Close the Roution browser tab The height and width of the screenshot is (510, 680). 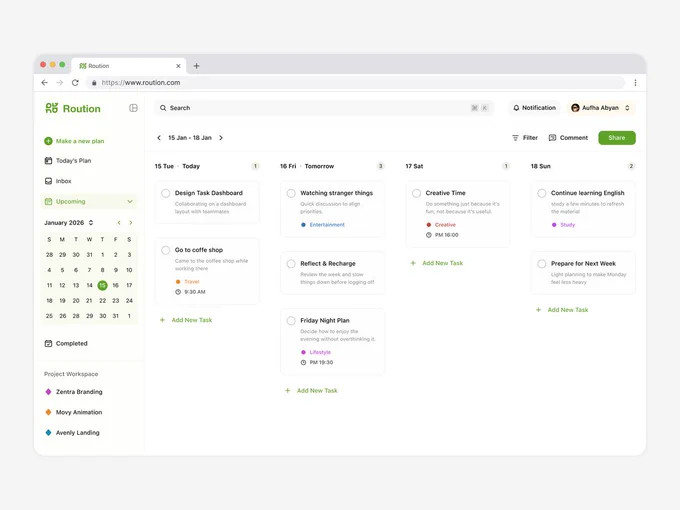coord(178,66)
